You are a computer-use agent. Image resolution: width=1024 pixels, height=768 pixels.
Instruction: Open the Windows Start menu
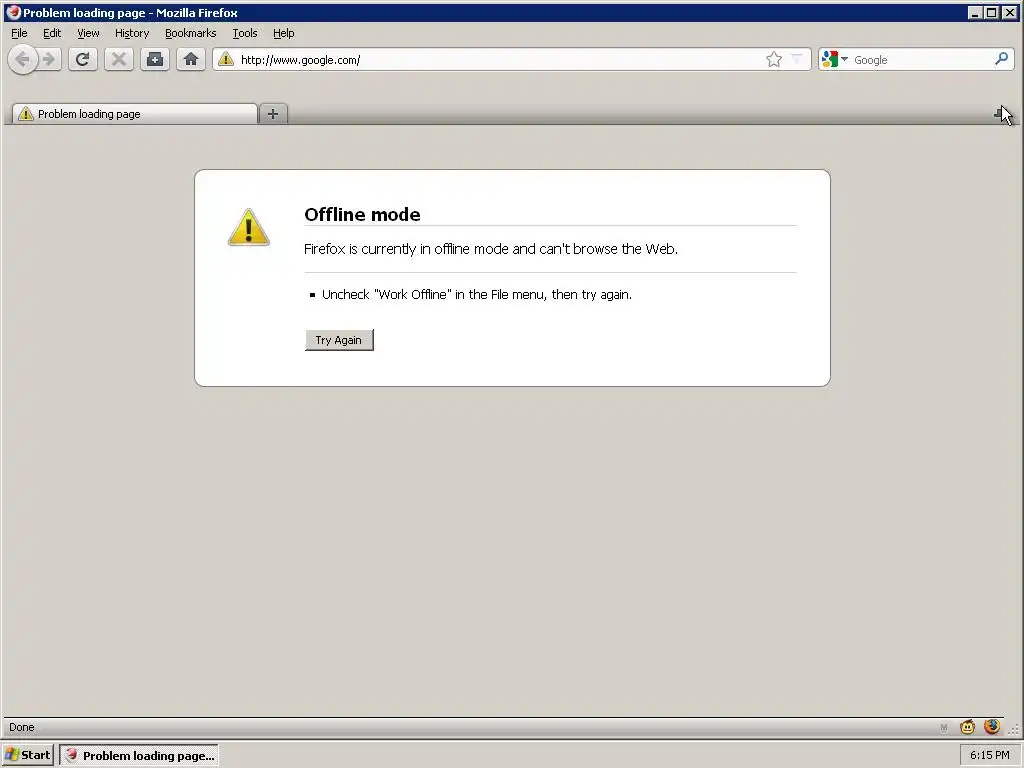point(27,755)
